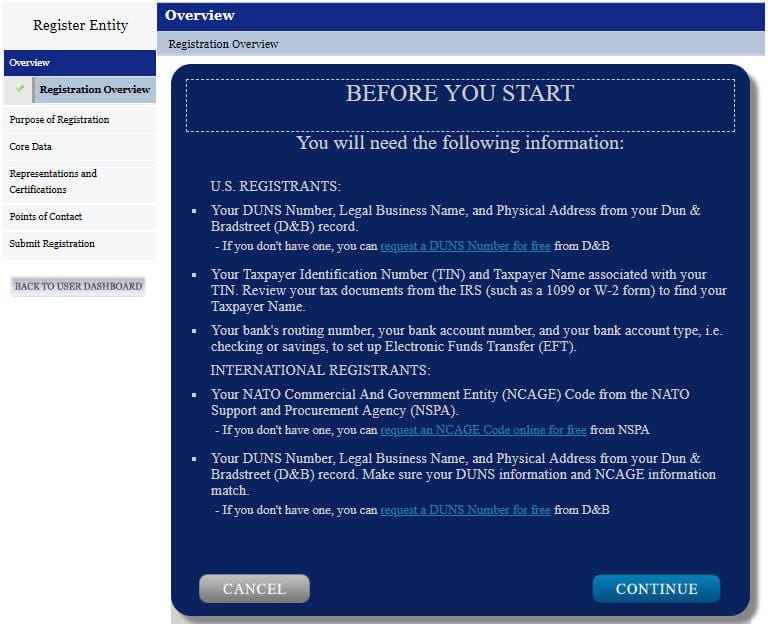Open request an NCAGE Code online link
Viewport: 768px width, 624px height.
[483, 430]
